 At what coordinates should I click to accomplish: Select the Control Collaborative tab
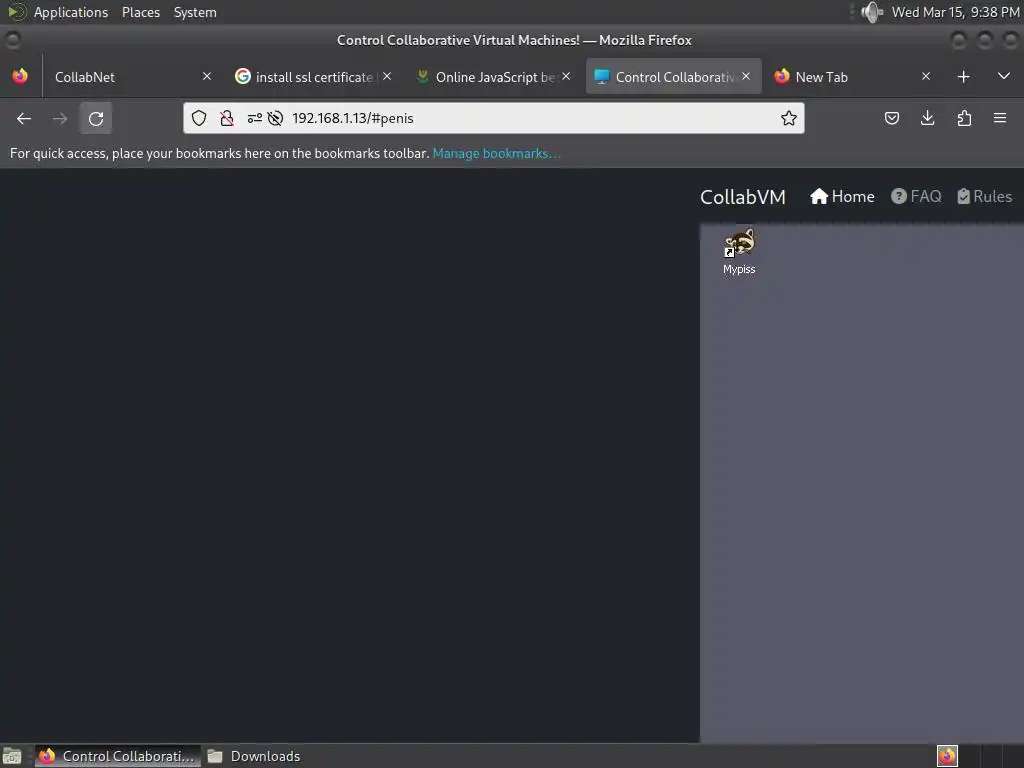(673, 77)
